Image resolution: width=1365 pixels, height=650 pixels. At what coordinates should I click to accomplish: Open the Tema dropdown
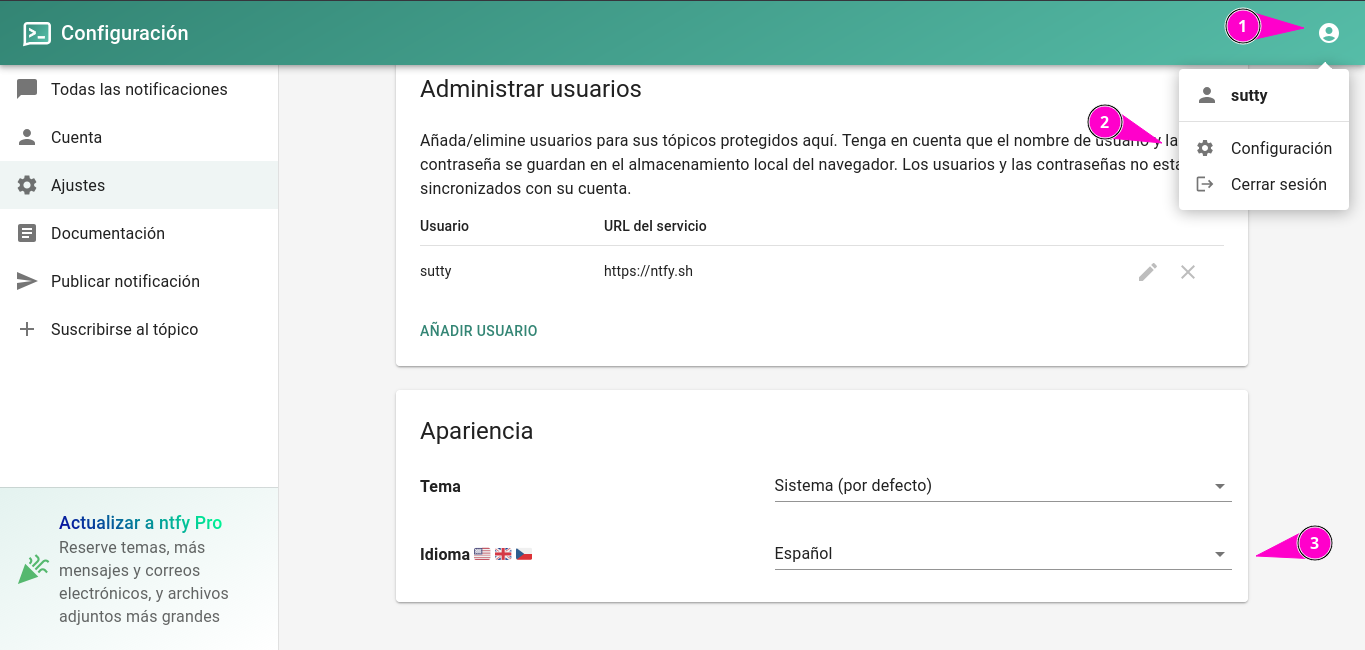[x=1002, y=486]
